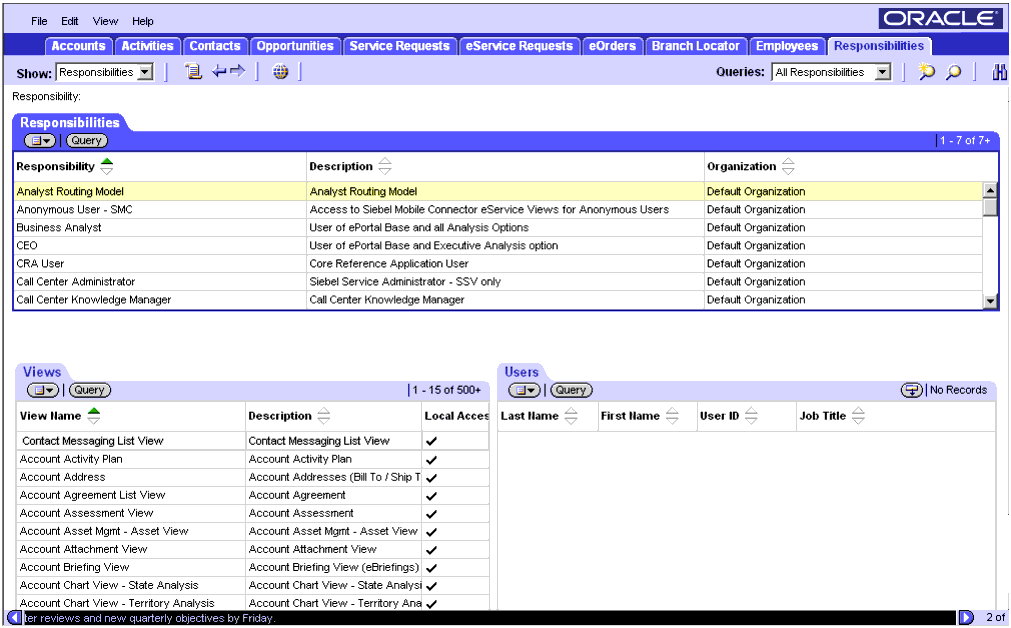Viewport: 1011px width, 628px height.
Task: Sort by Responsibility column arrows
Action: click(x=107, y=166)
